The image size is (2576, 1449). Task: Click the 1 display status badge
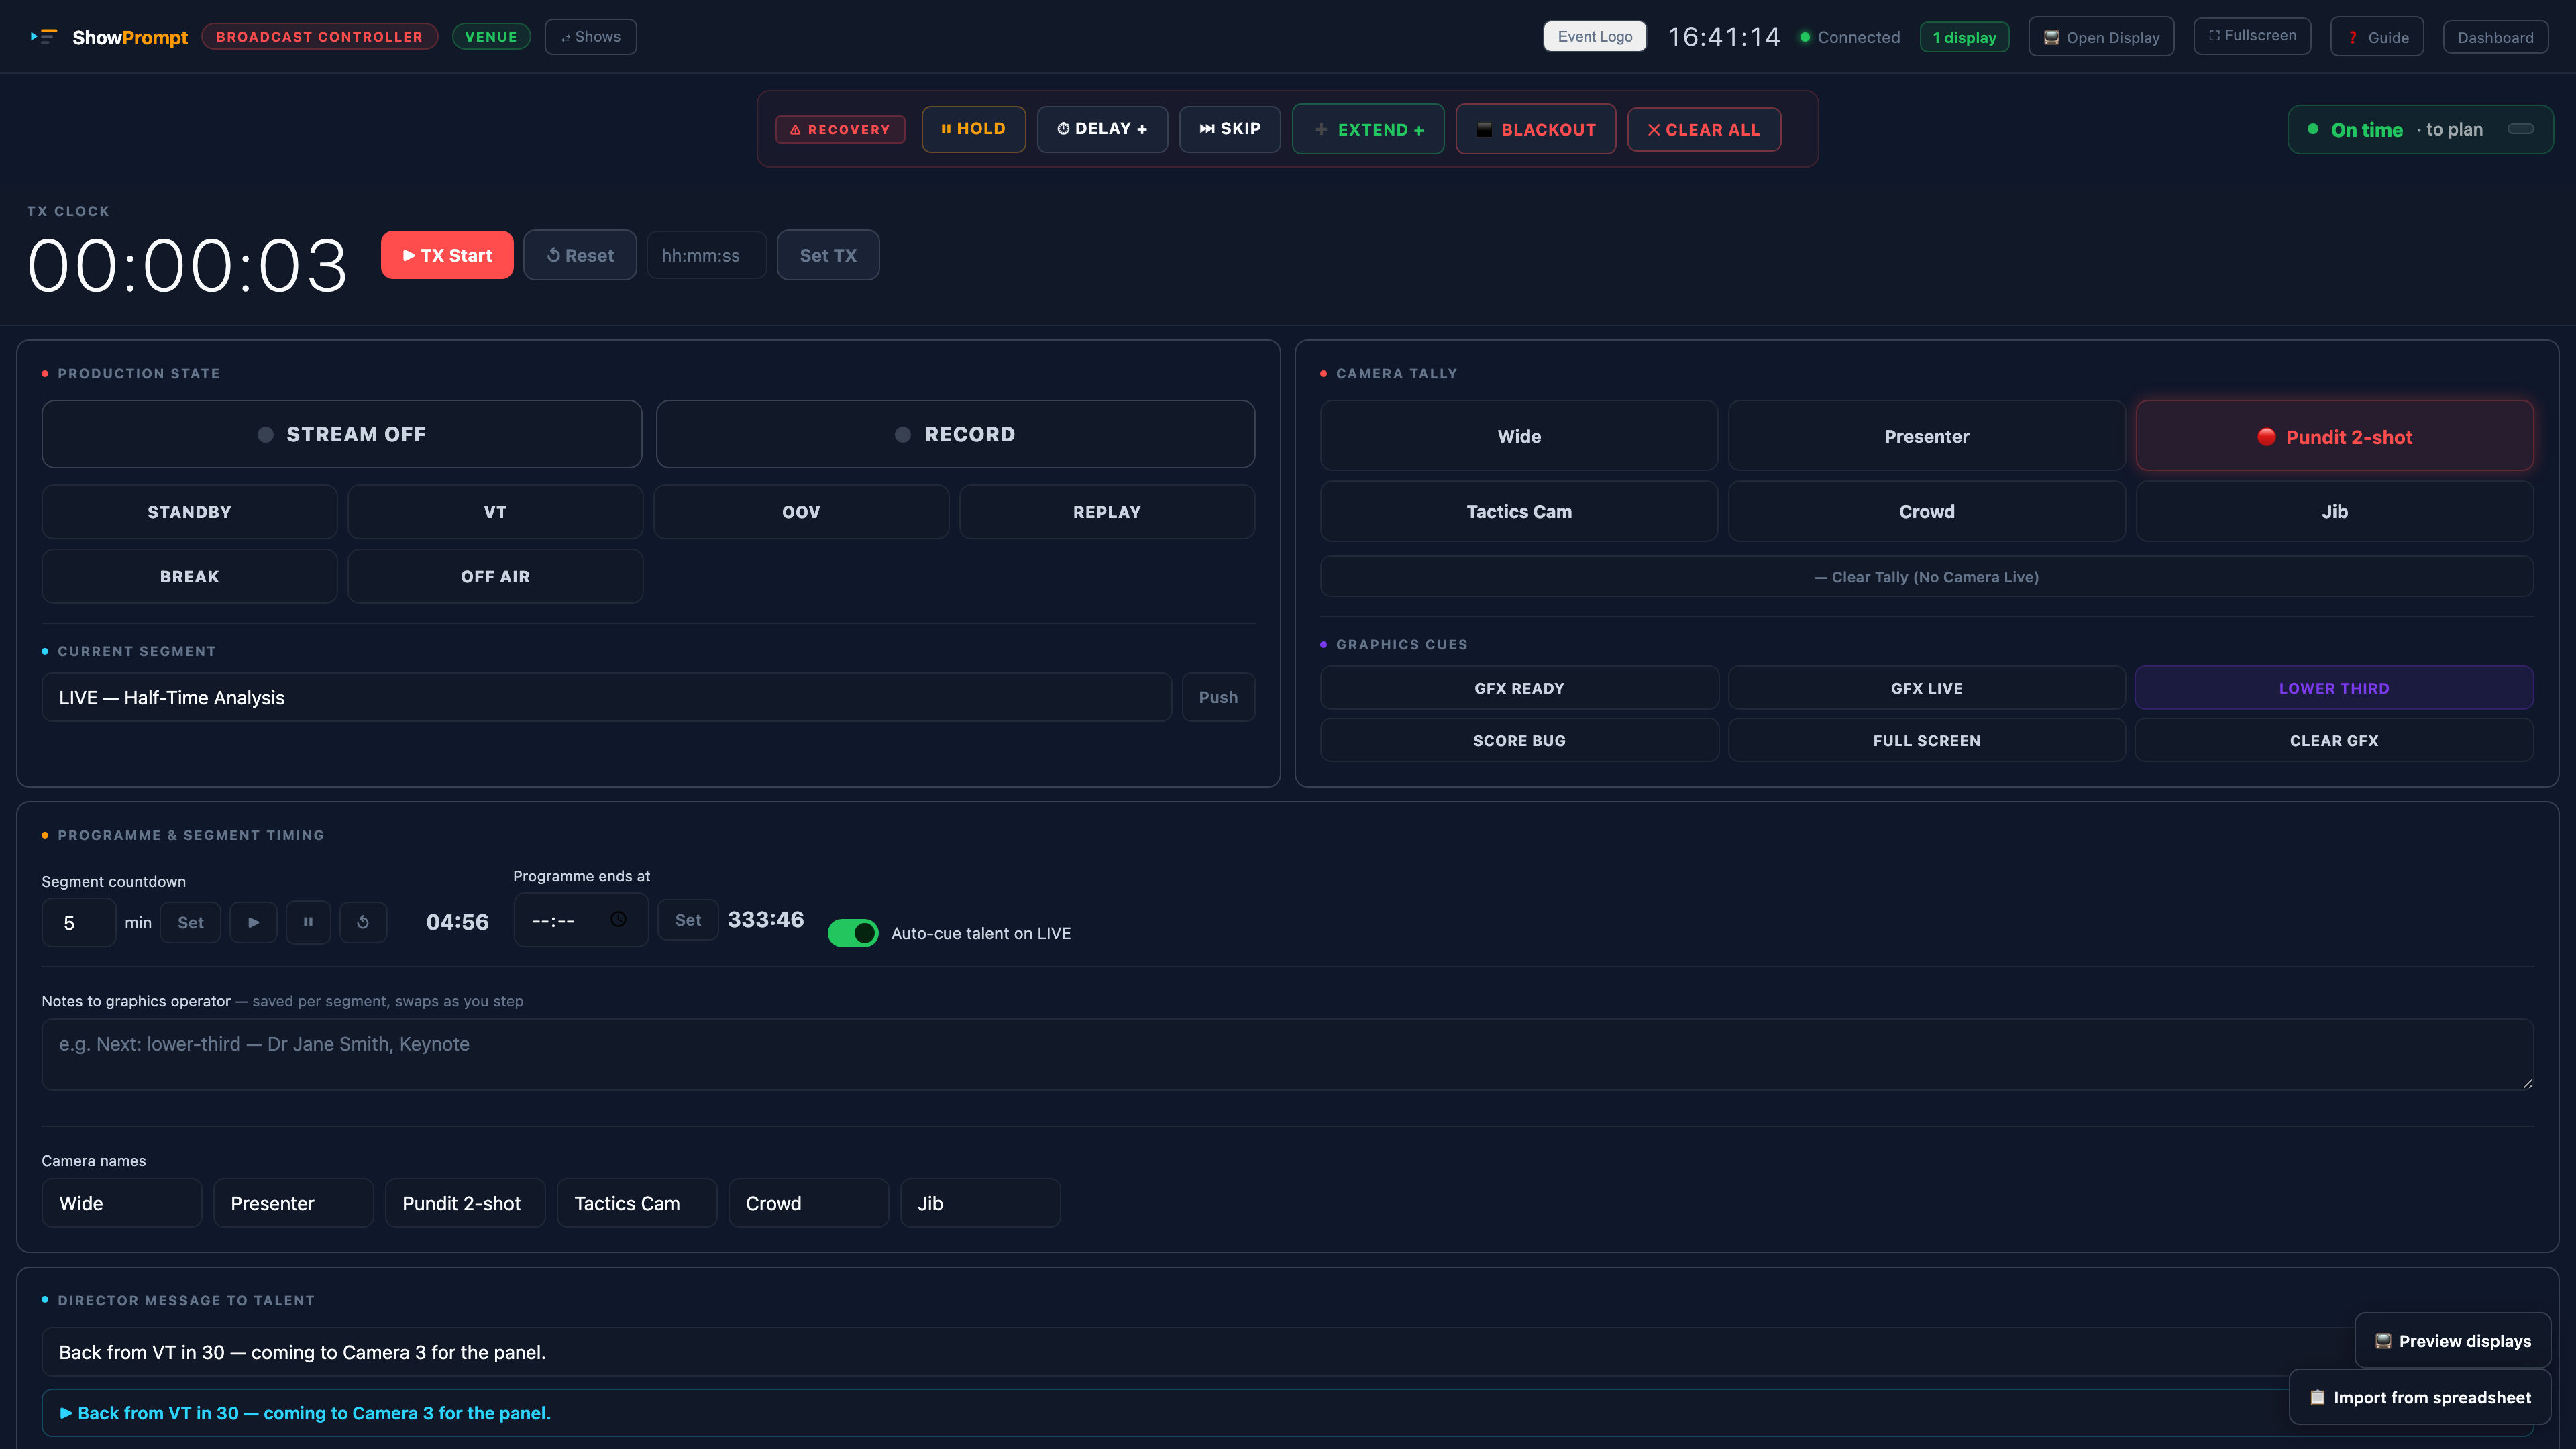[1964, 37]
